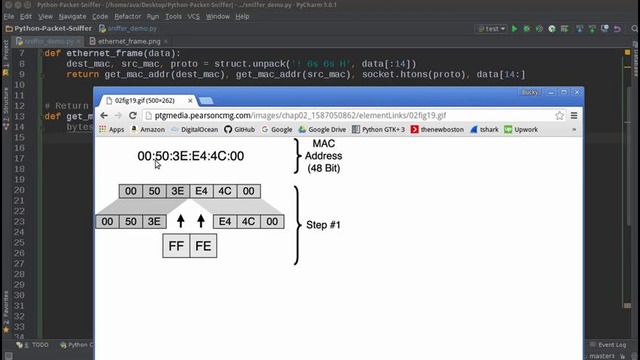Open the Apps bookmark shortcut
The width and height of the screenshot is (640, 360).
click(x=111, y=129)
